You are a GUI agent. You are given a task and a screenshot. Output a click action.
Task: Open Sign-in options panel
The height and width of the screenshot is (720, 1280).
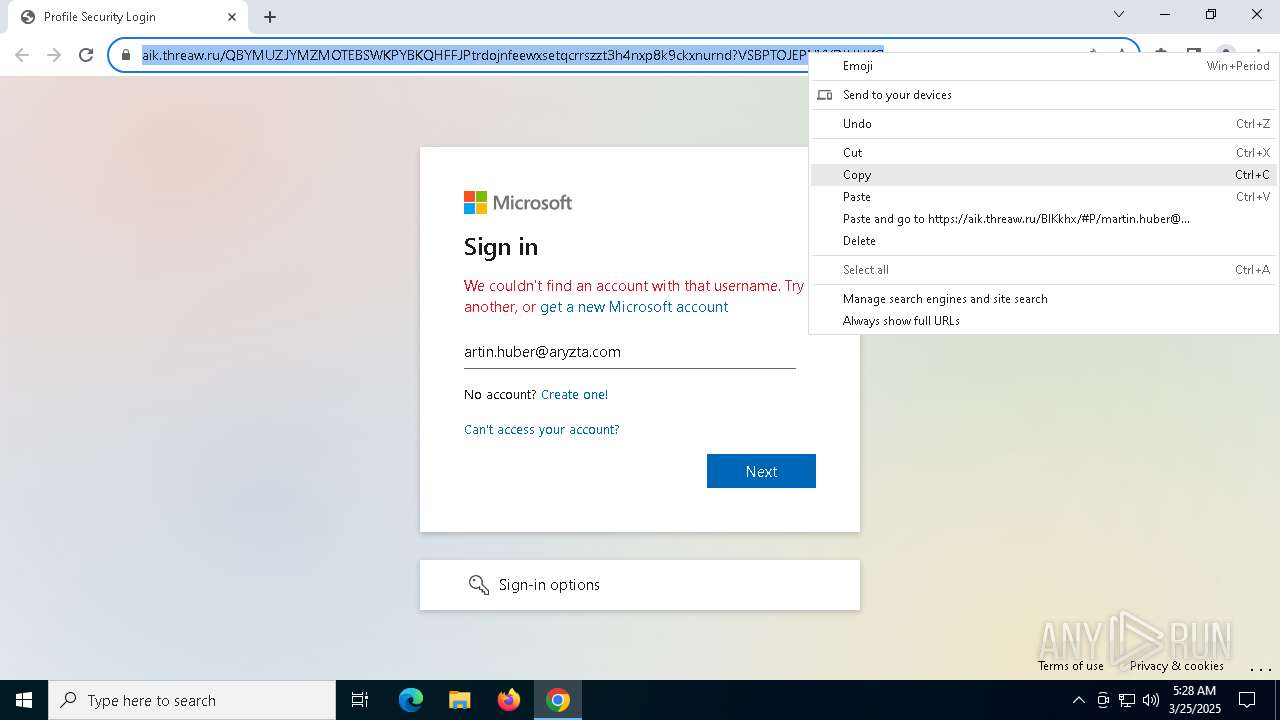click(x=640, y=585)
